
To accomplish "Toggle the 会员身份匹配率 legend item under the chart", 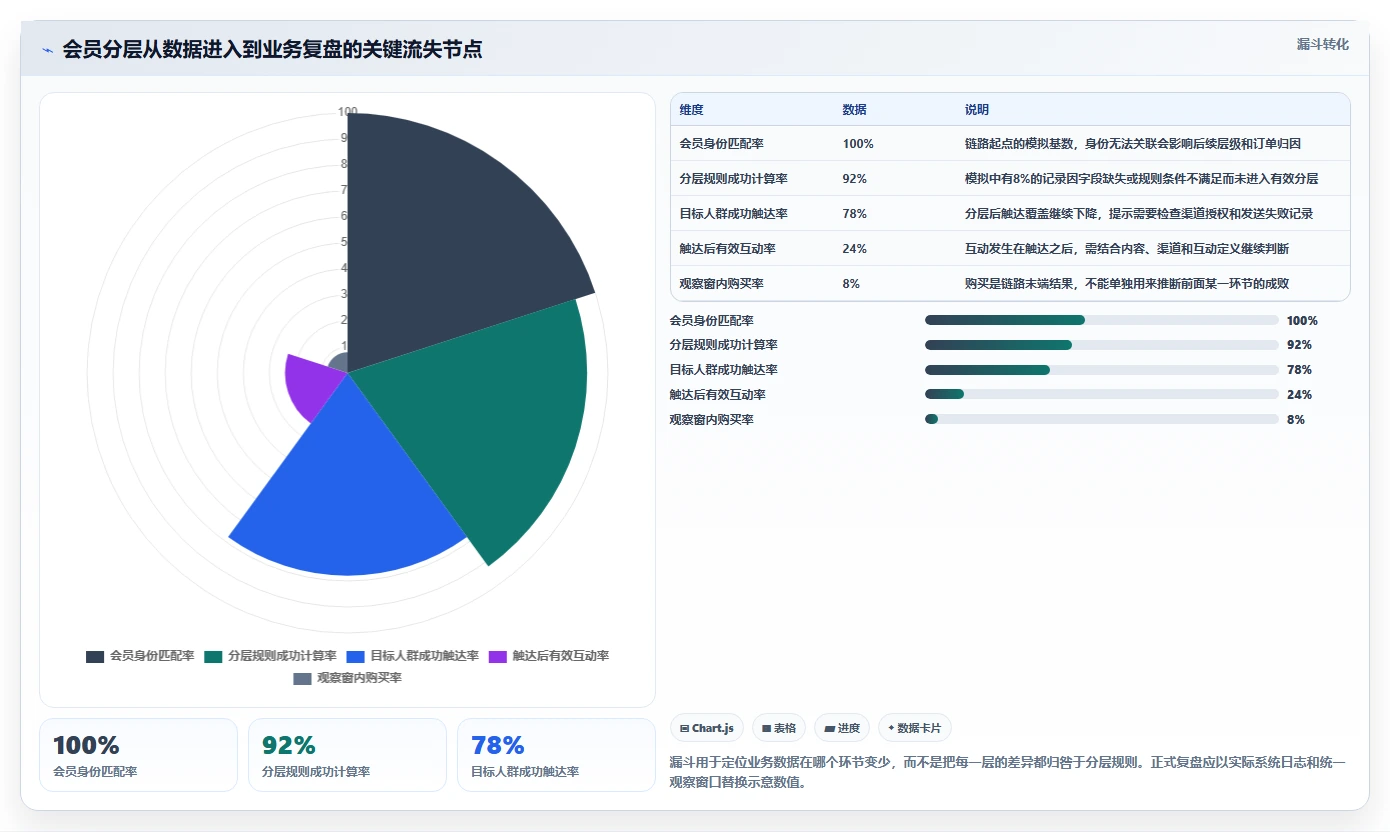I will pos(140,656).
